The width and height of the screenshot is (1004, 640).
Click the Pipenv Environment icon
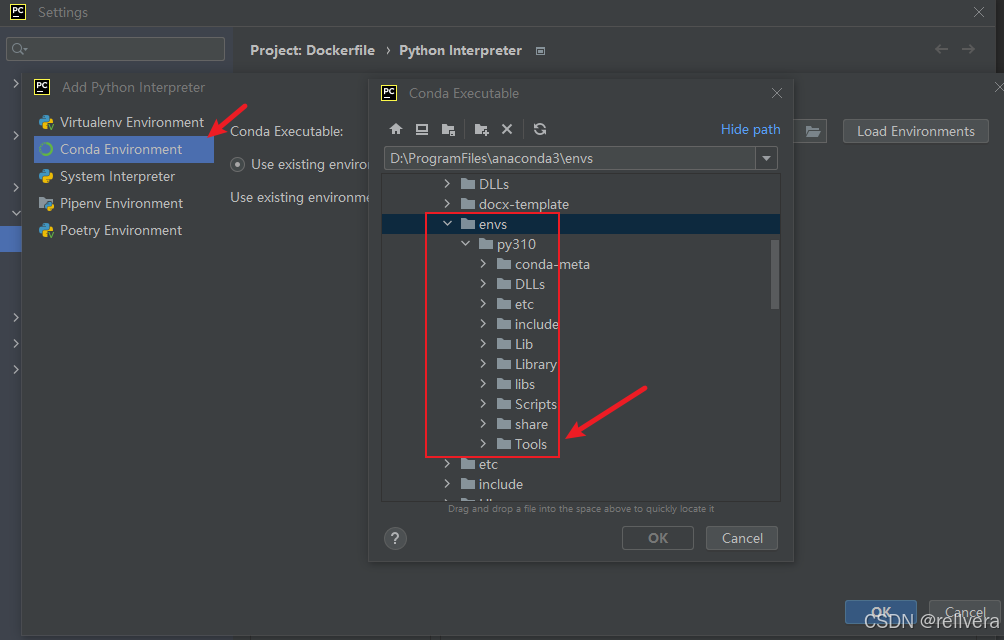46,204
